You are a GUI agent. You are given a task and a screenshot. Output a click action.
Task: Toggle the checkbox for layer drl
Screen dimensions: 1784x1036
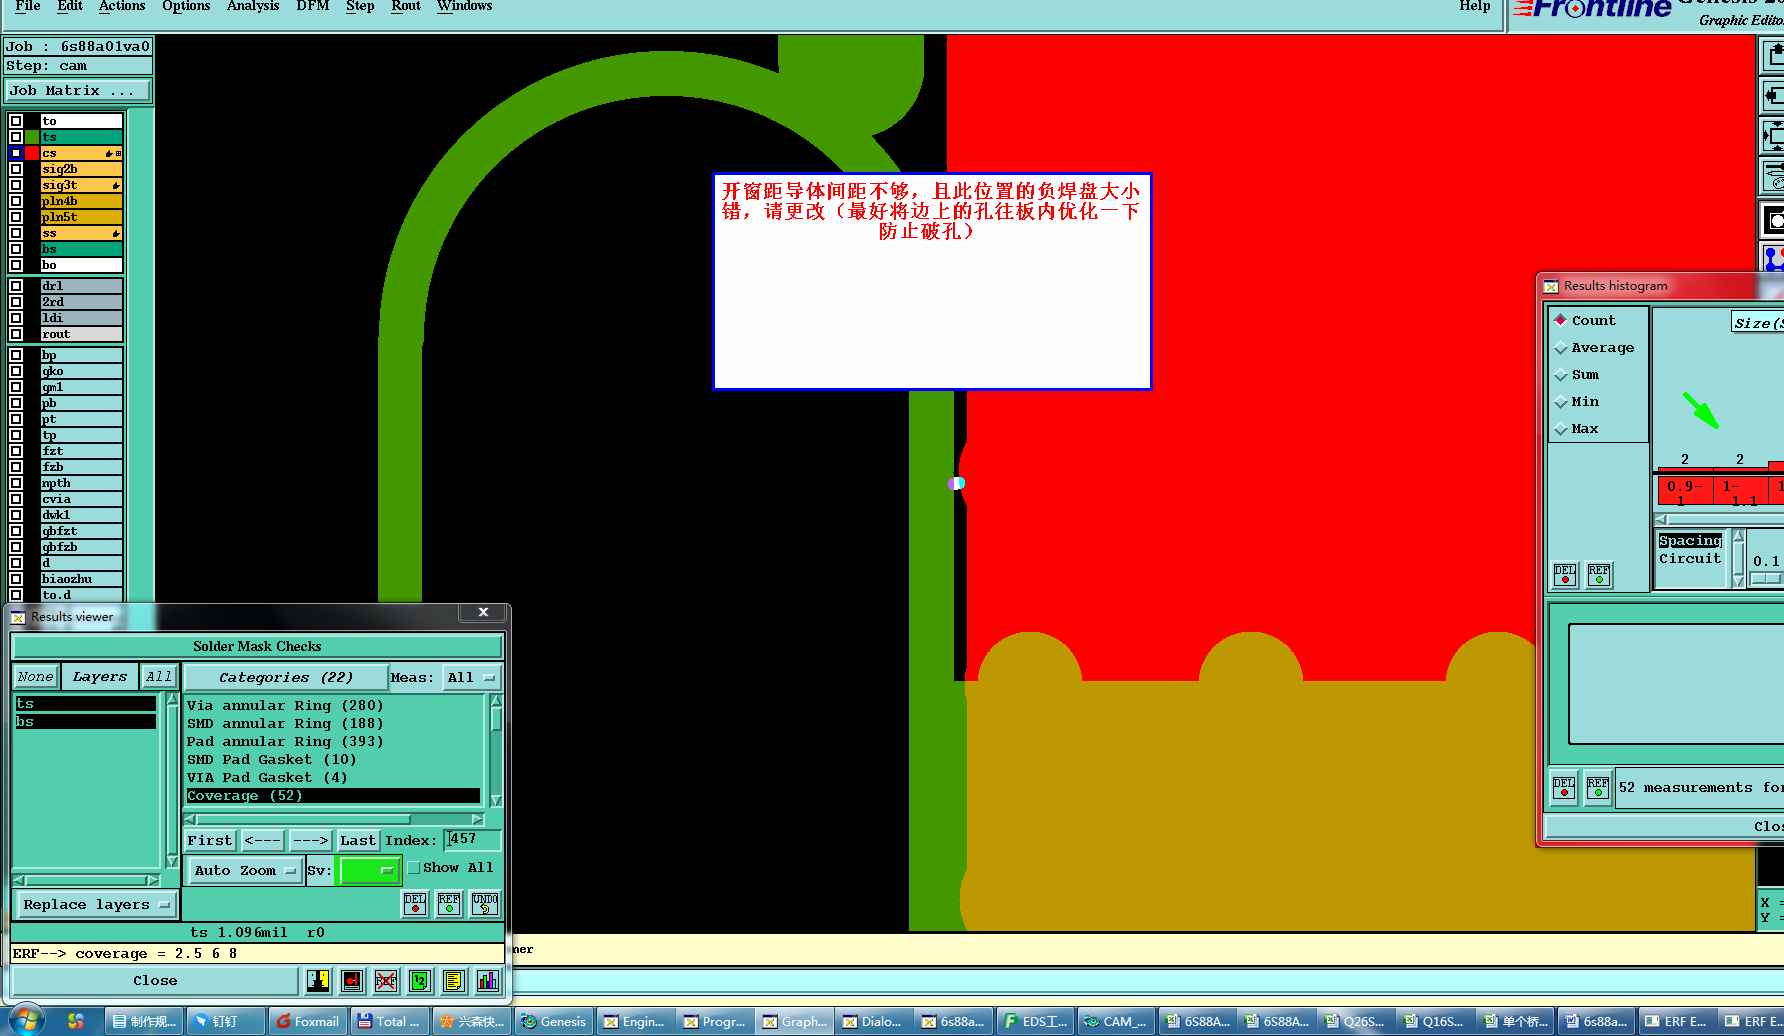pos(16,286)
